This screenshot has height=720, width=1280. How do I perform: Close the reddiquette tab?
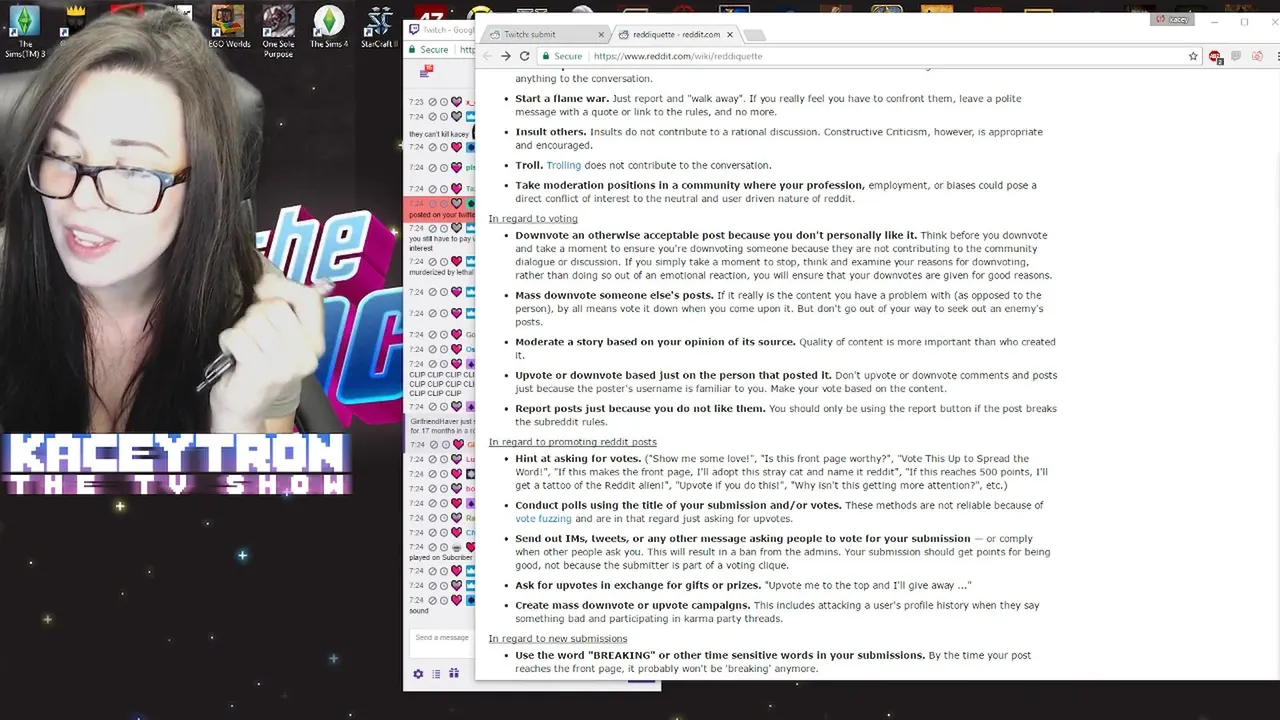point(730,34)
